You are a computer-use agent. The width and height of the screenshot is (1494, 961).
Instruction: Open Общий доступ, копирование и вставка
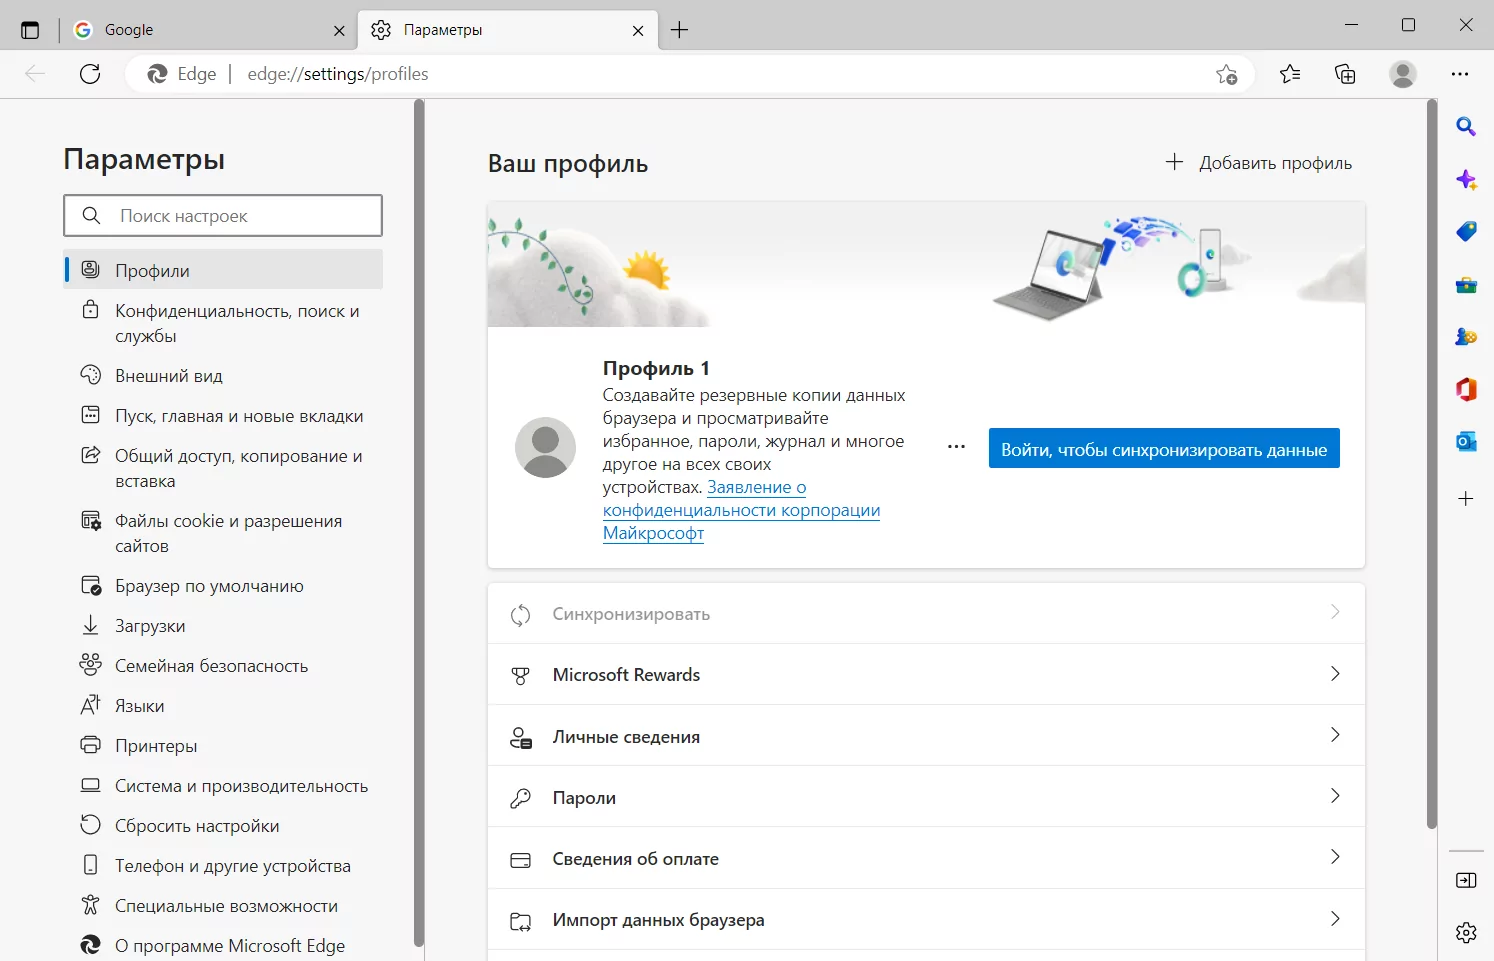tap(223, 468)
